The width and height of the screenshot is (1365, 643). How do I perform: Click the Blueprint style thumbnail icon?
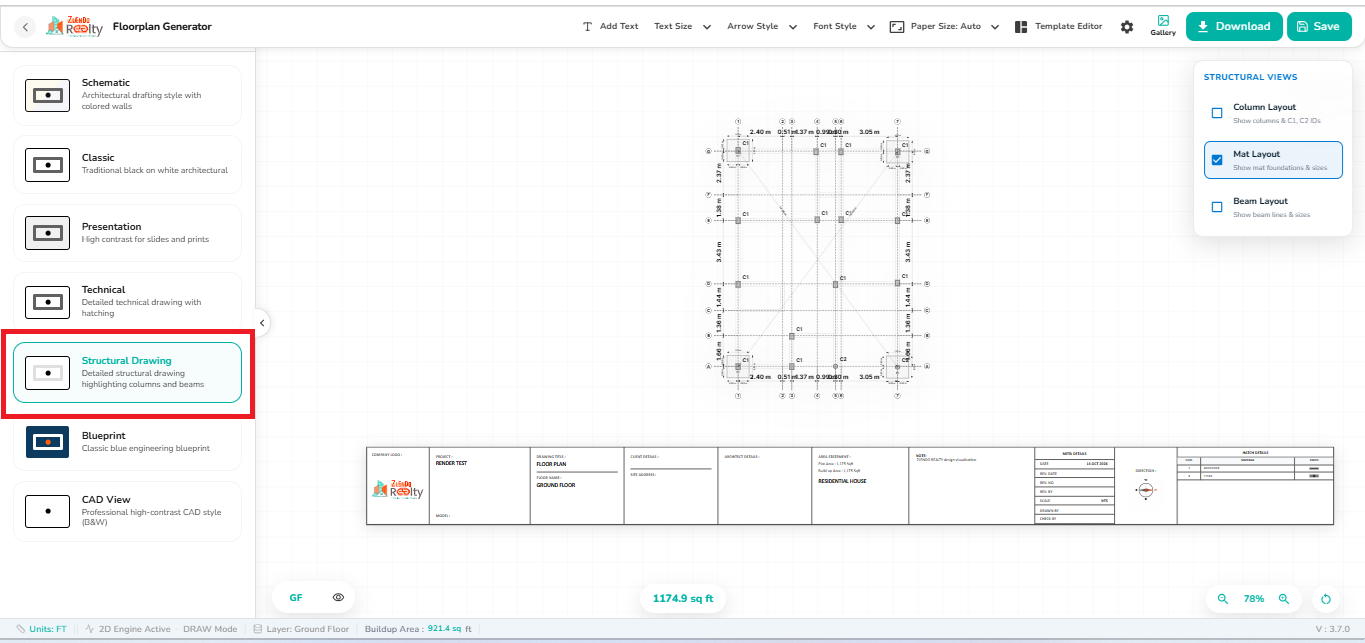pos(47,441)
